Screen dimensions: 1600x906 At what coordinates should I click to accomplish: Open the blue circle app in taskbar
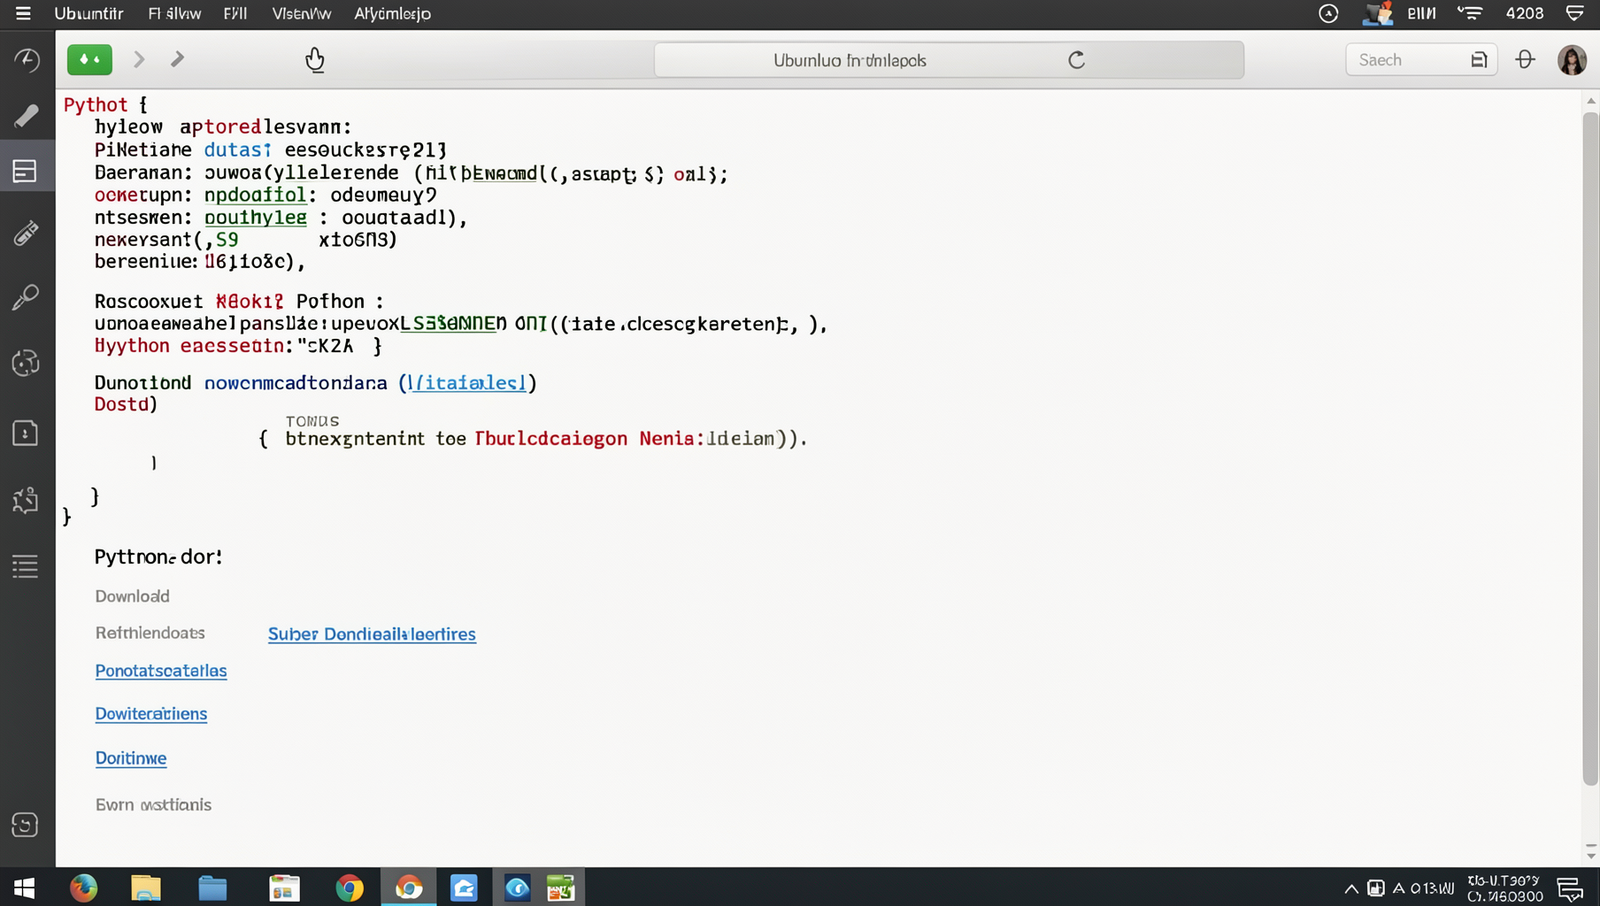coord(517,888)
